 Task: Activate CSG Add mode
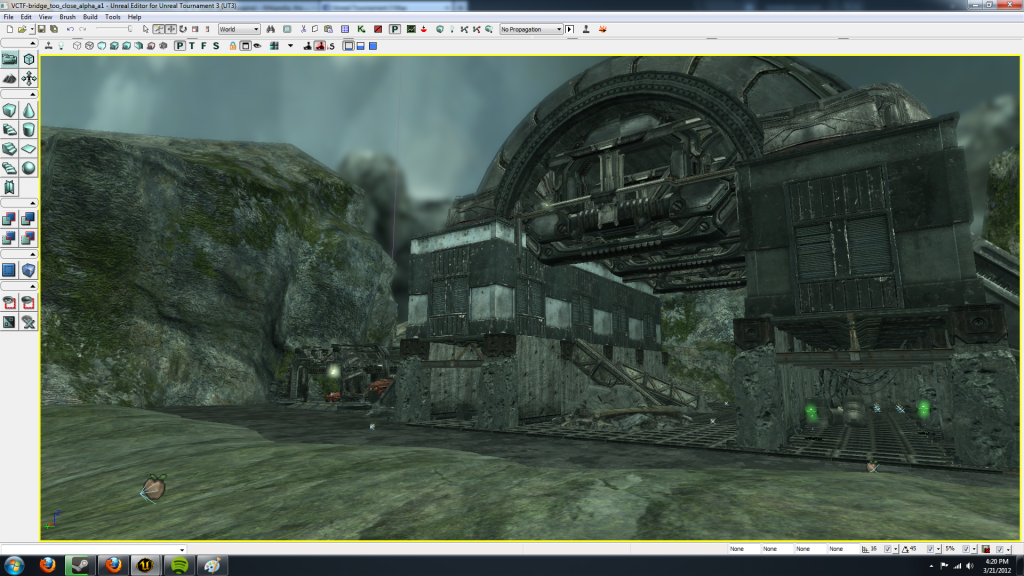pos(9,219)
